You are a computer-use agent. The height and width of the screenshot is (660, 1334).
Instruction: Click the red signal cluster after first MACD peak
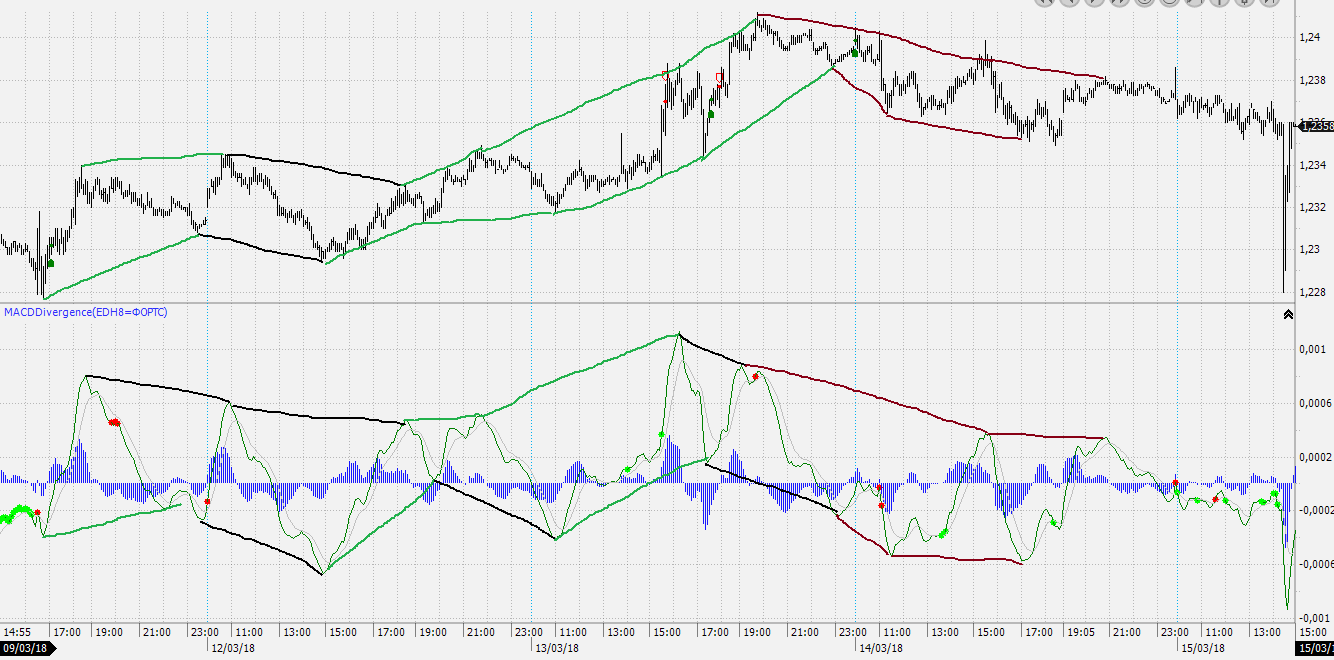click(114, 423)
